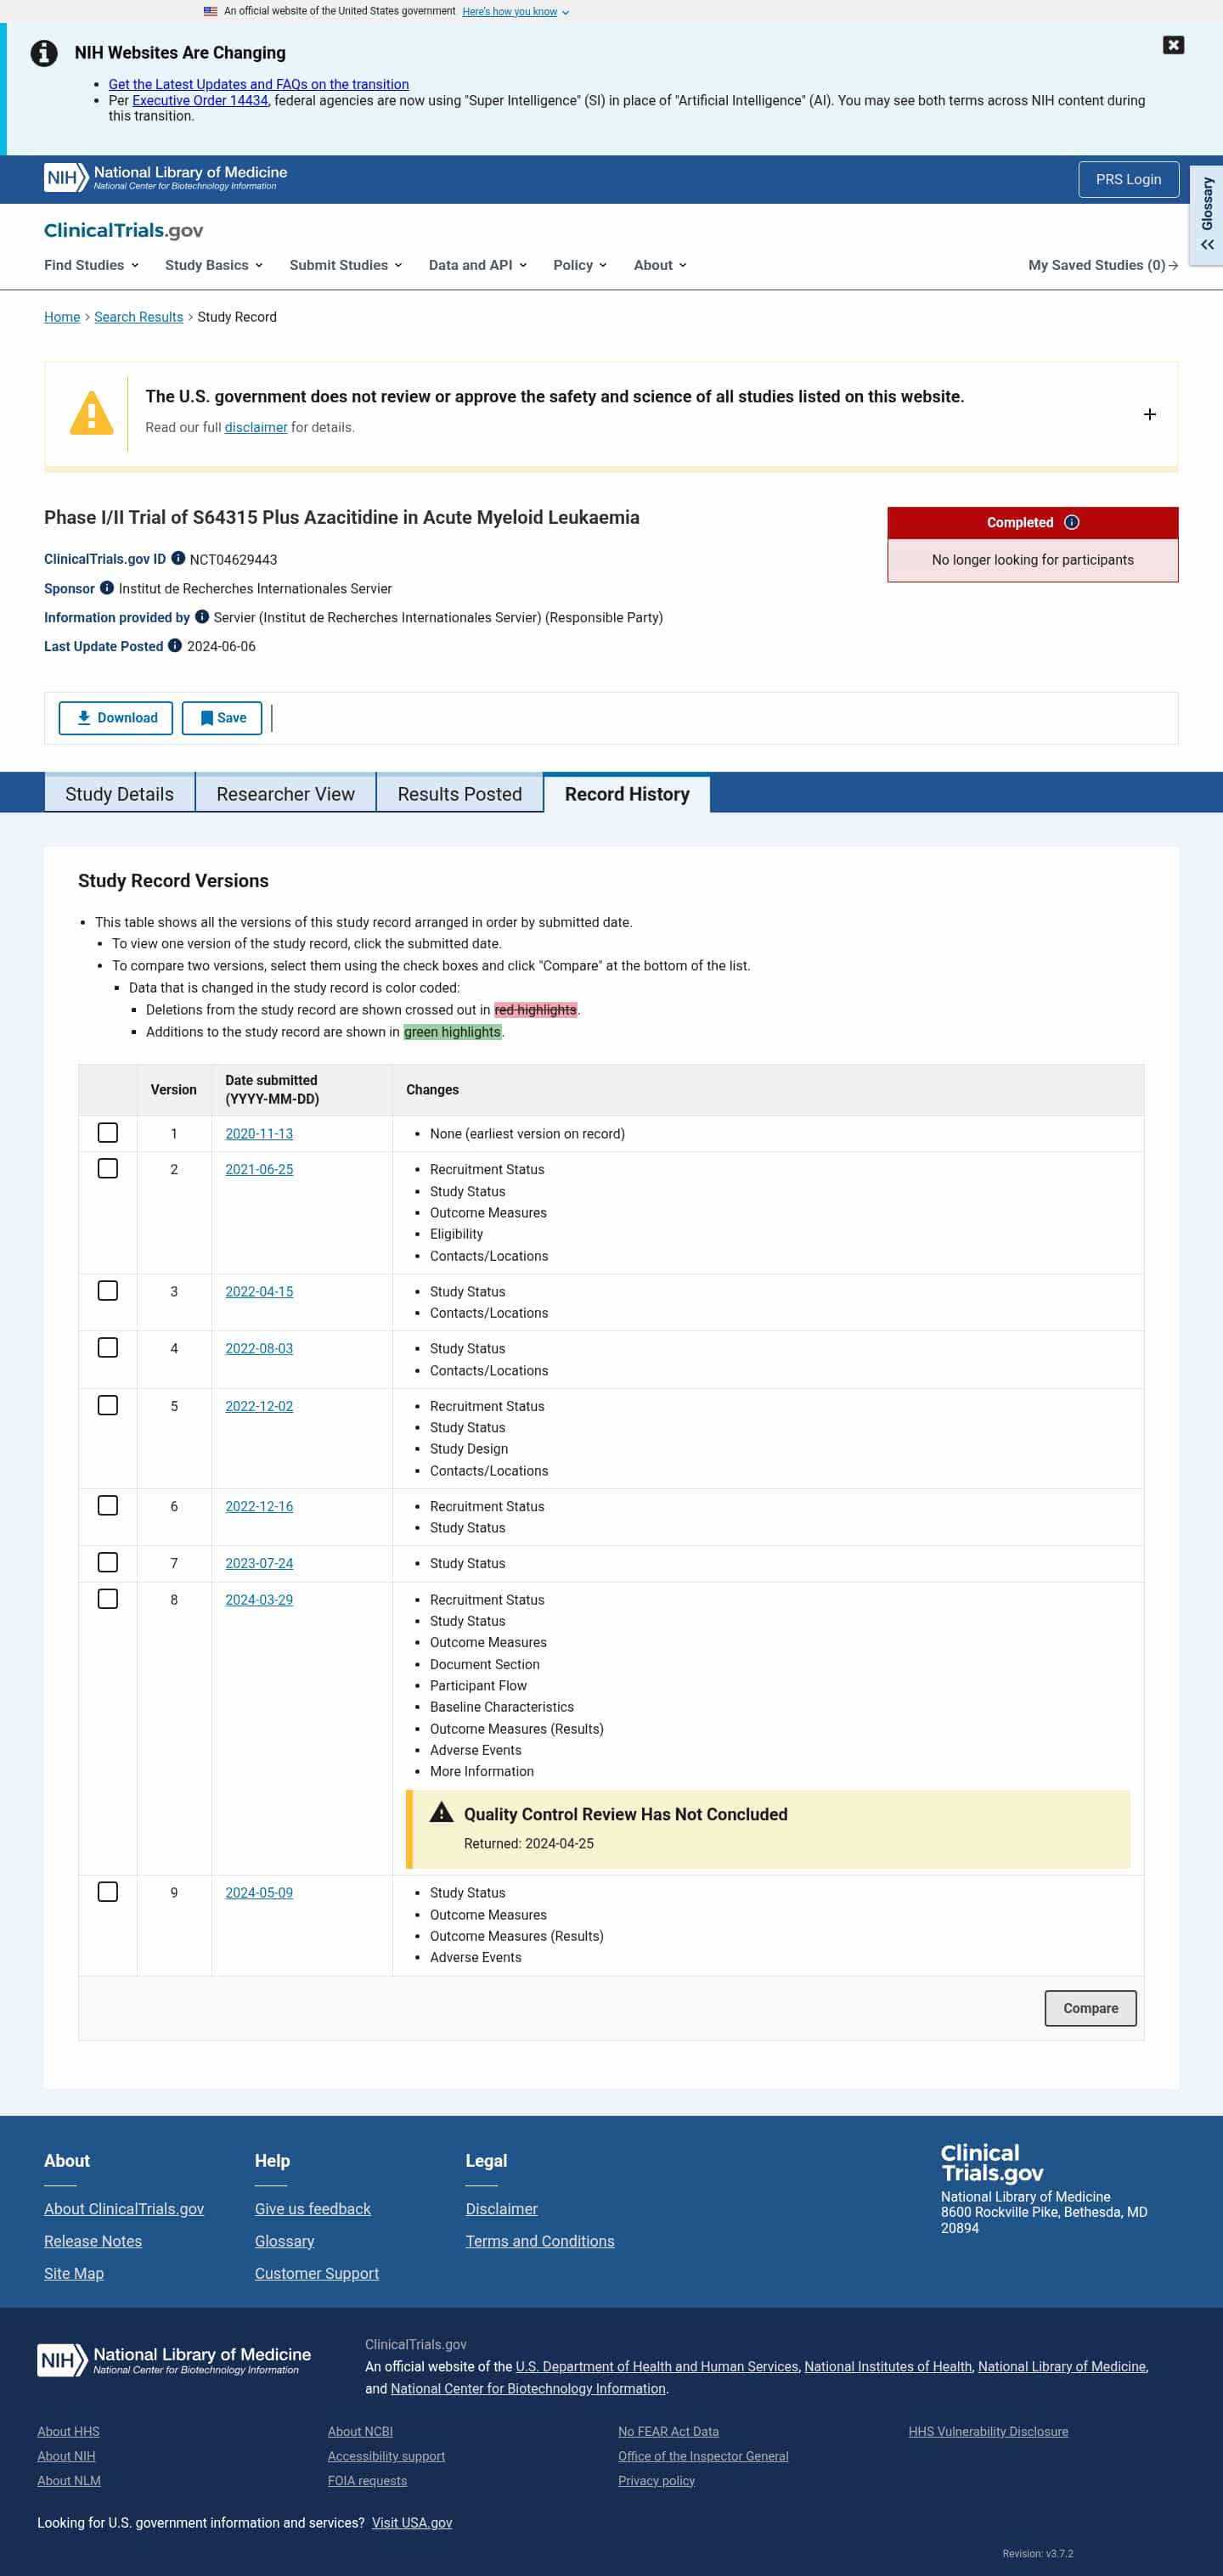The height and width of the screenshot is (2576, 1223).
Task: Open the Policy dropdown menu
Action: click(x=580, y=265)
